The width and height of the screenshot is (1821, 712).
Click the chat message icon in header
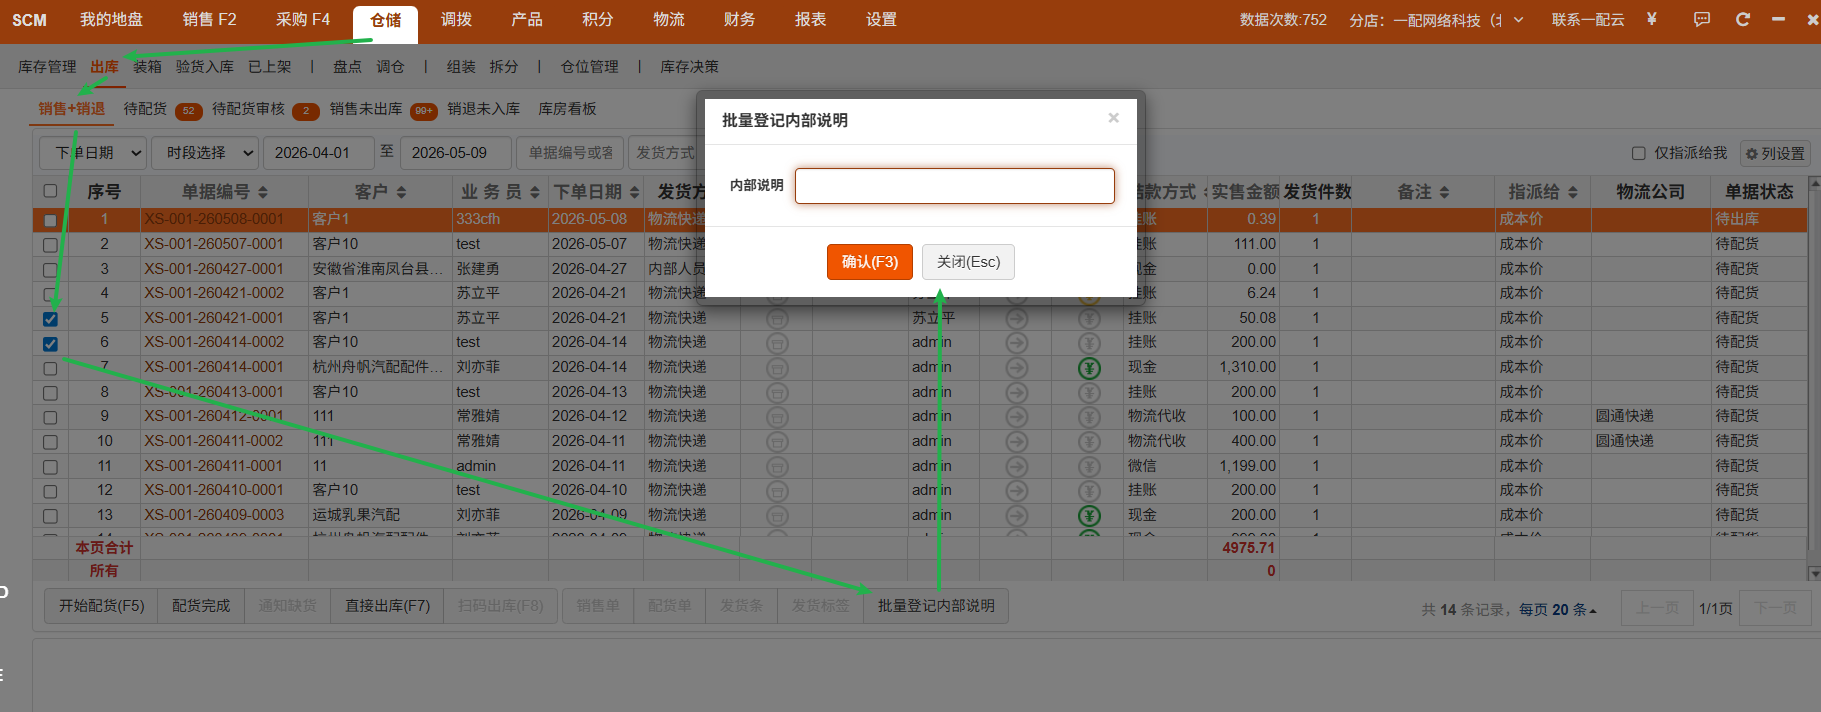click(1702, 19)
